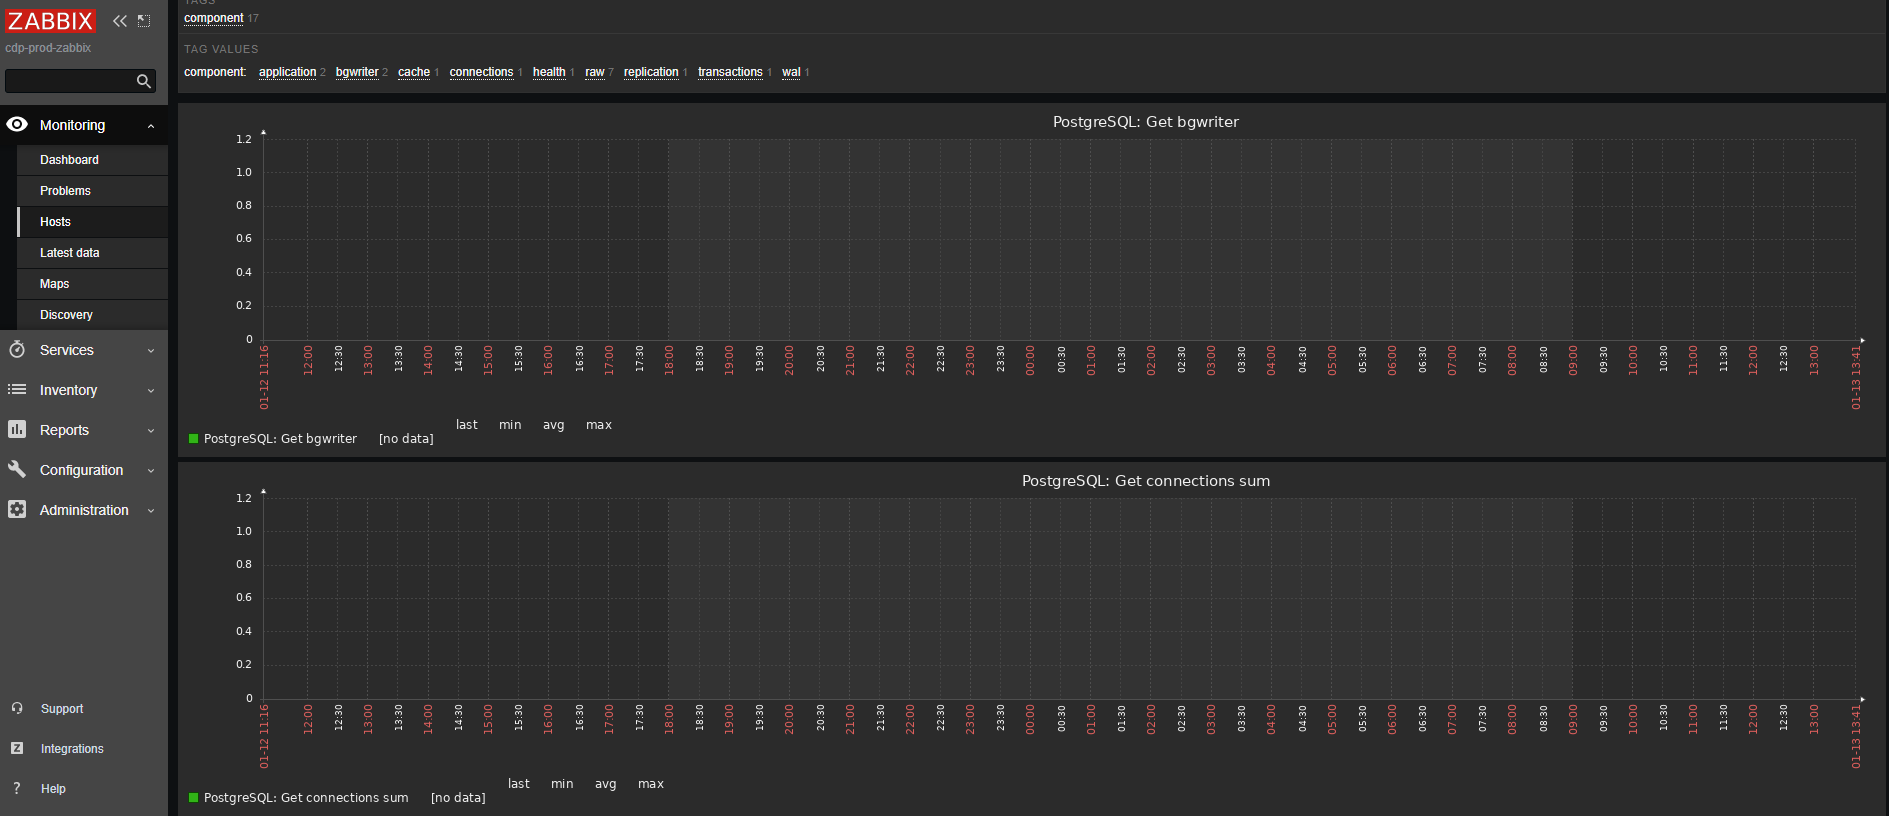Click the sidebar hide icon
The height and width of the screenshot is (816, 1889).
pos(144,21)
